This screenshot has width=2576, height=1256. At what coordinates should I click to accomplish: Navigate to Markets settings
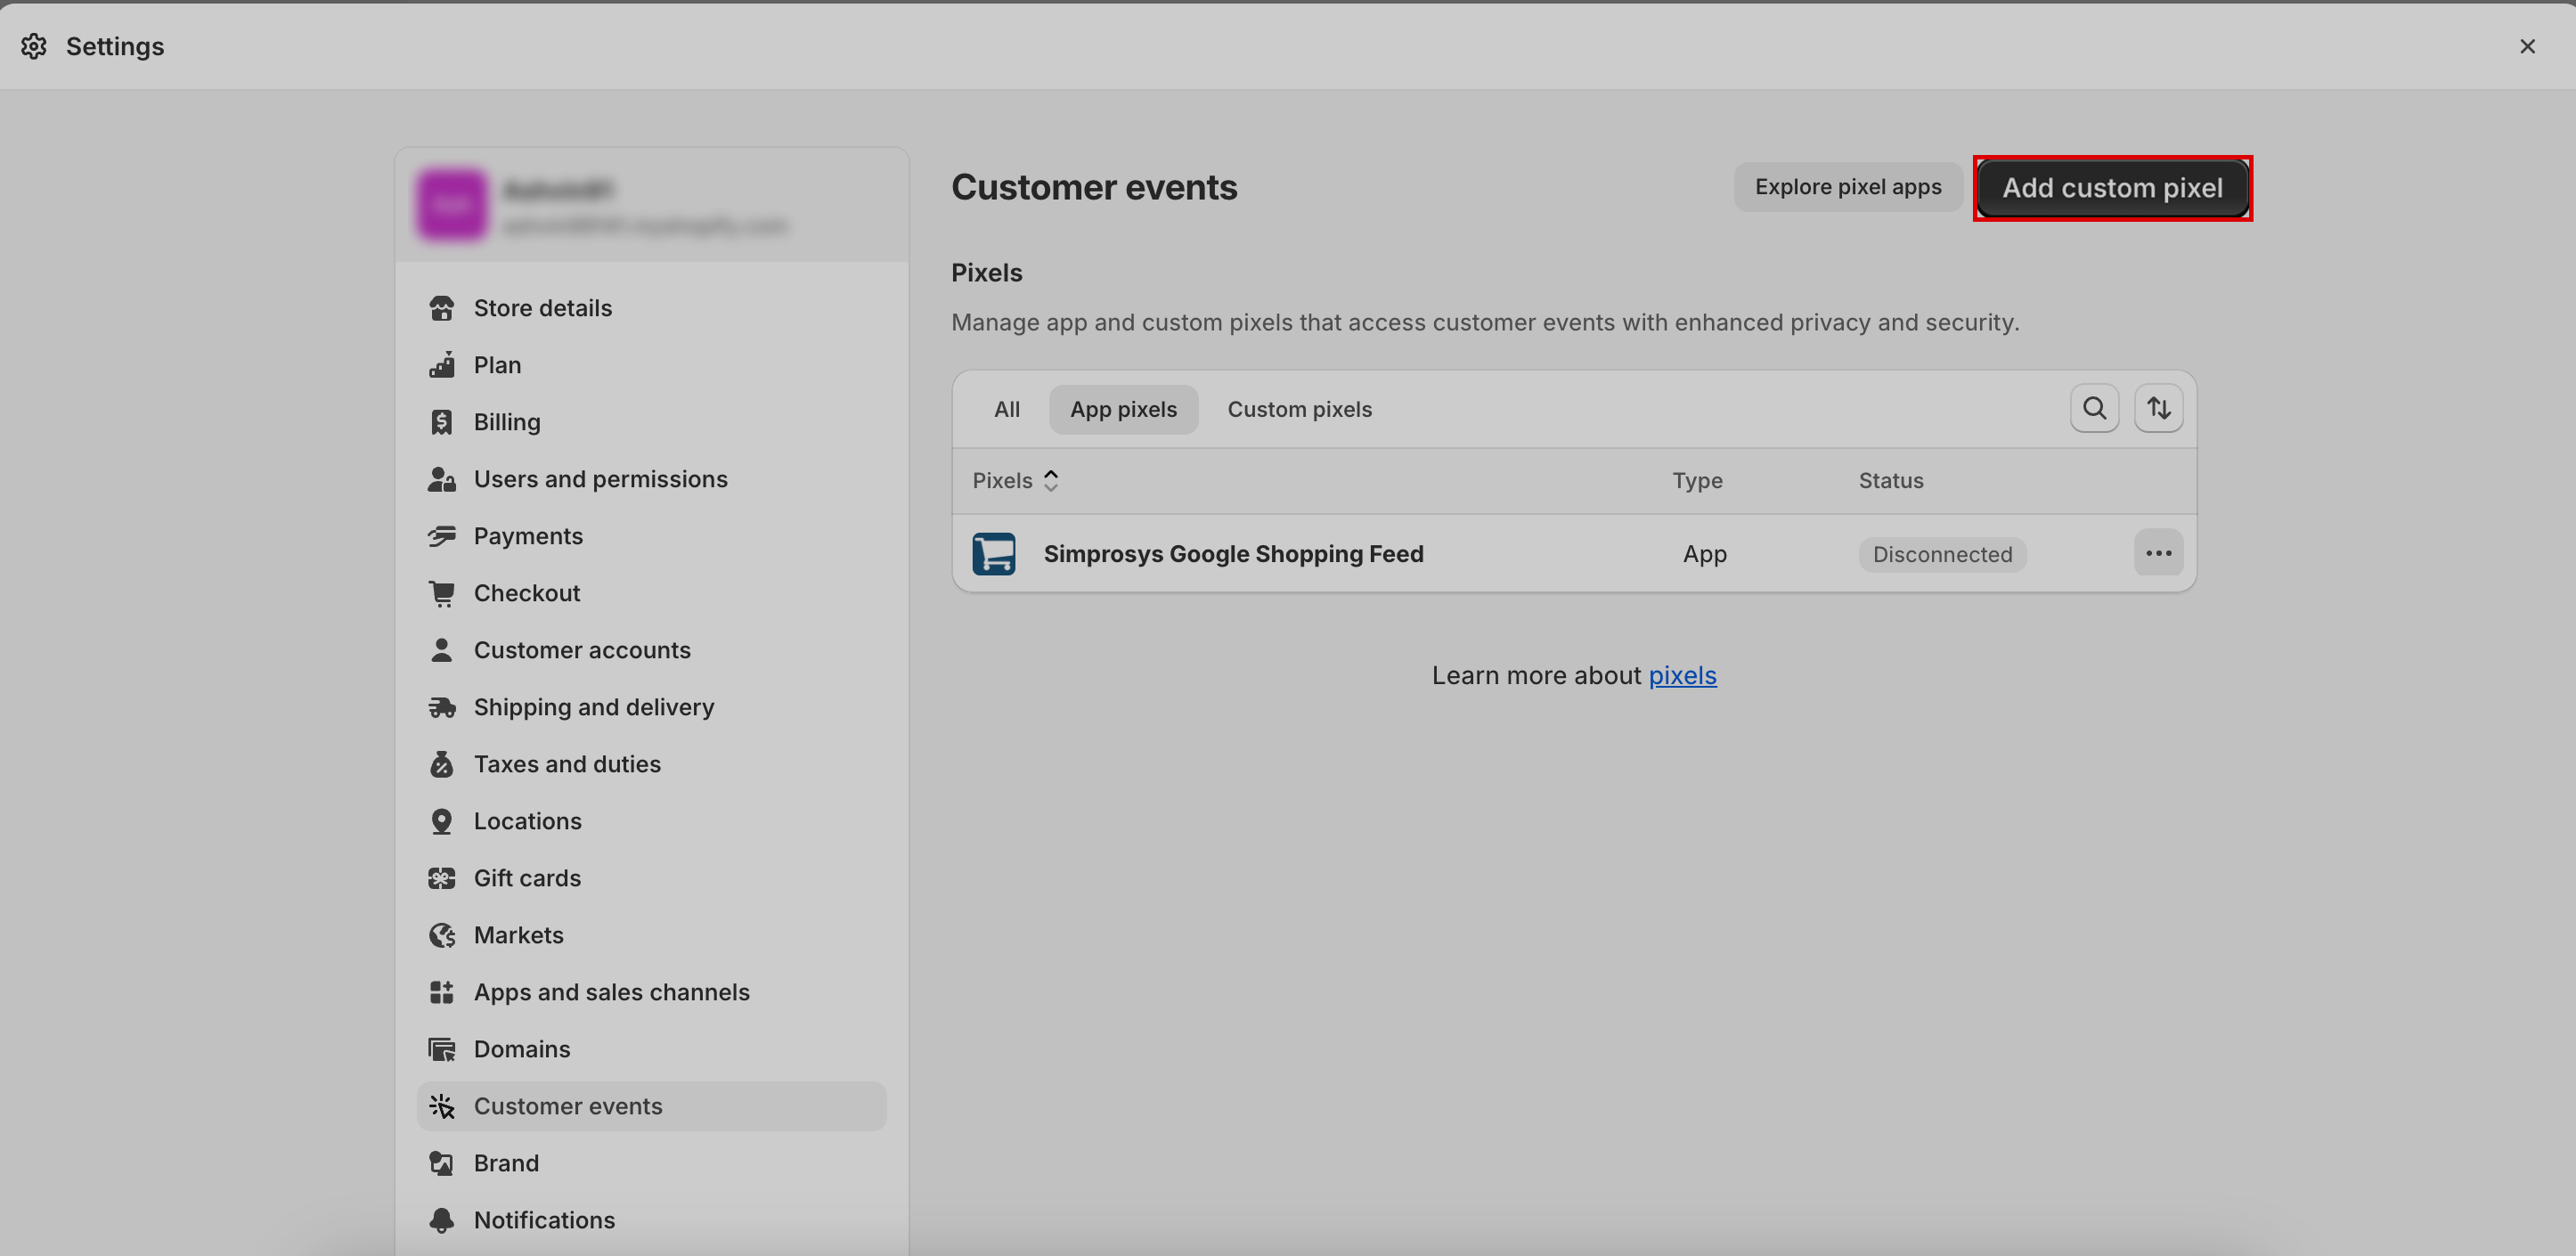[x=651, y=935]
